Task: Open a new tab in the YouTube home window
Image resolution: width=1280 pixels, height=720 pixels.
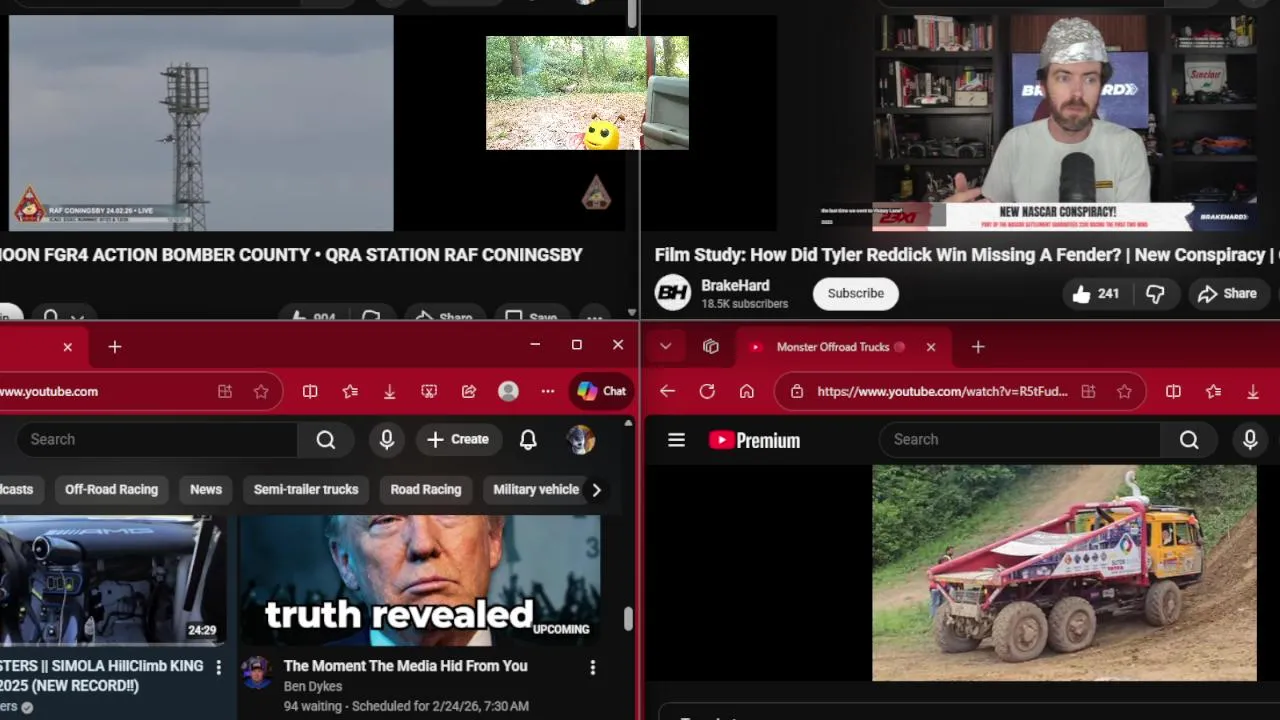Action: click(x=115, y=347)
